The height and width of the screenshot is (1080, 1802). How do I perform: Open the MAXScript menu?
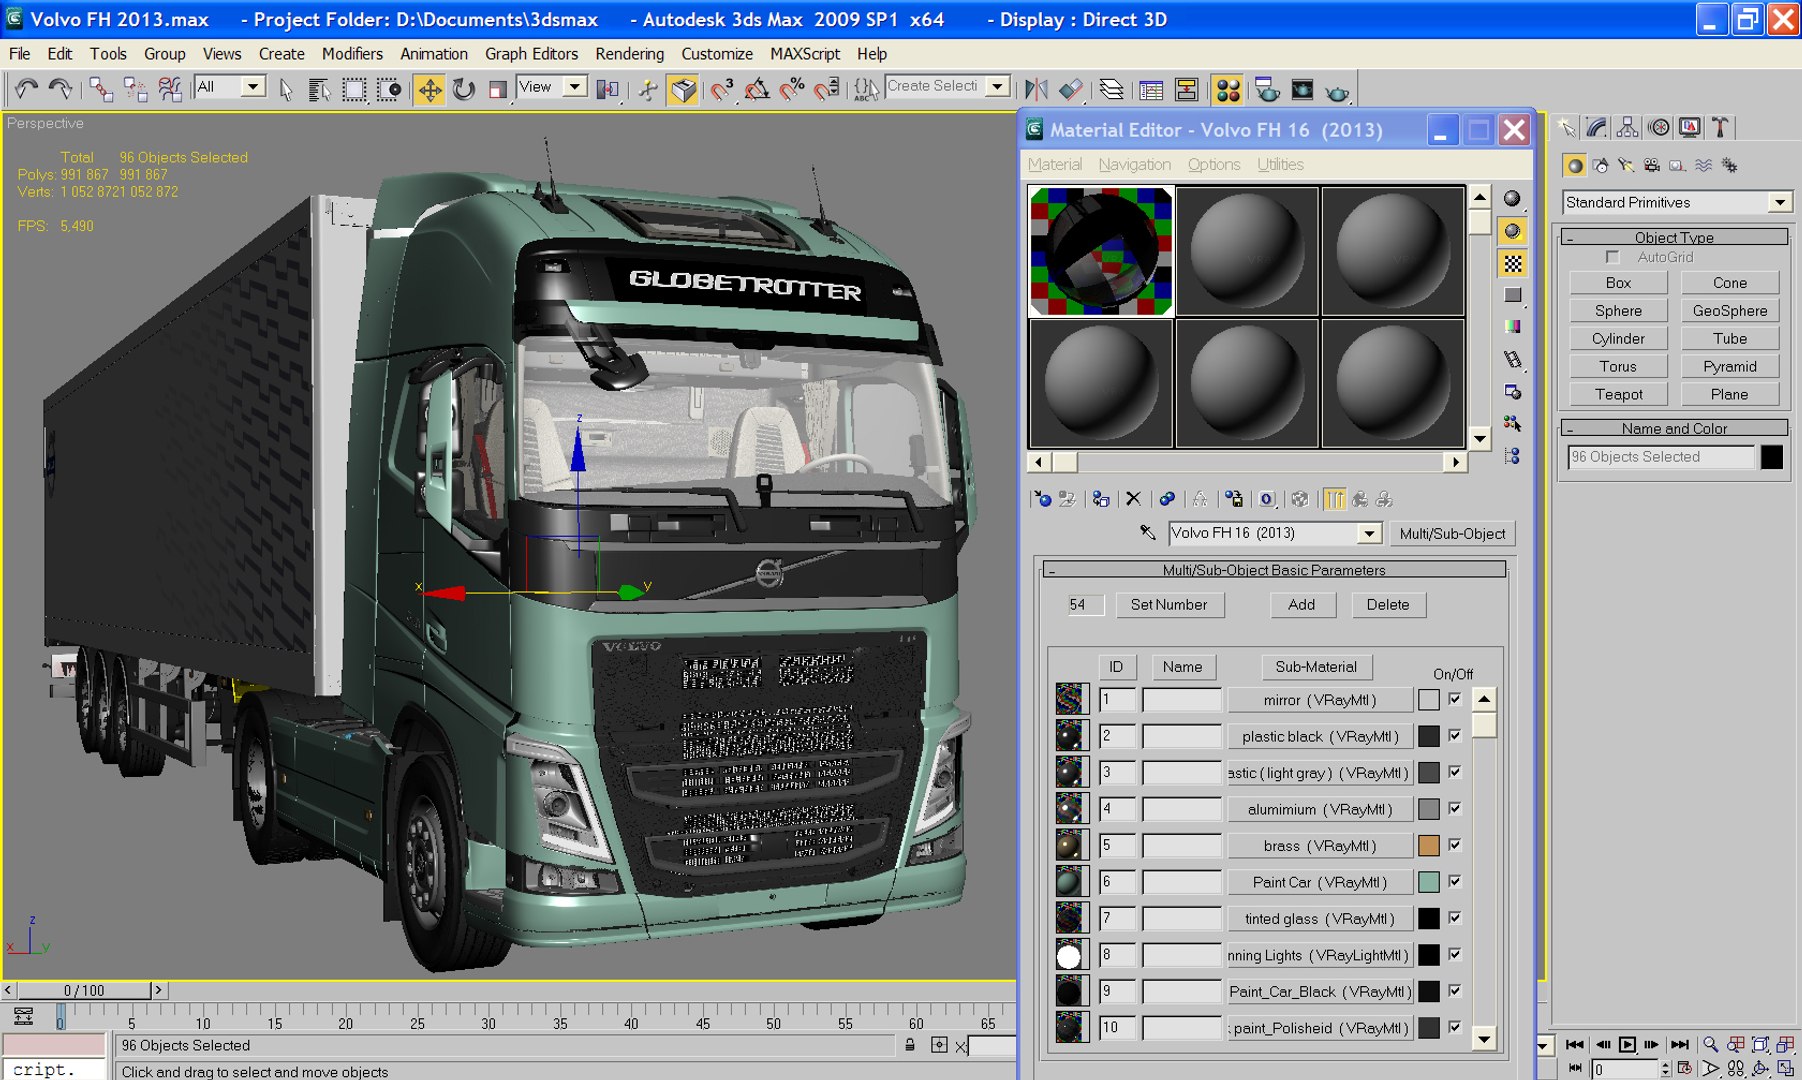pos(805,54)
